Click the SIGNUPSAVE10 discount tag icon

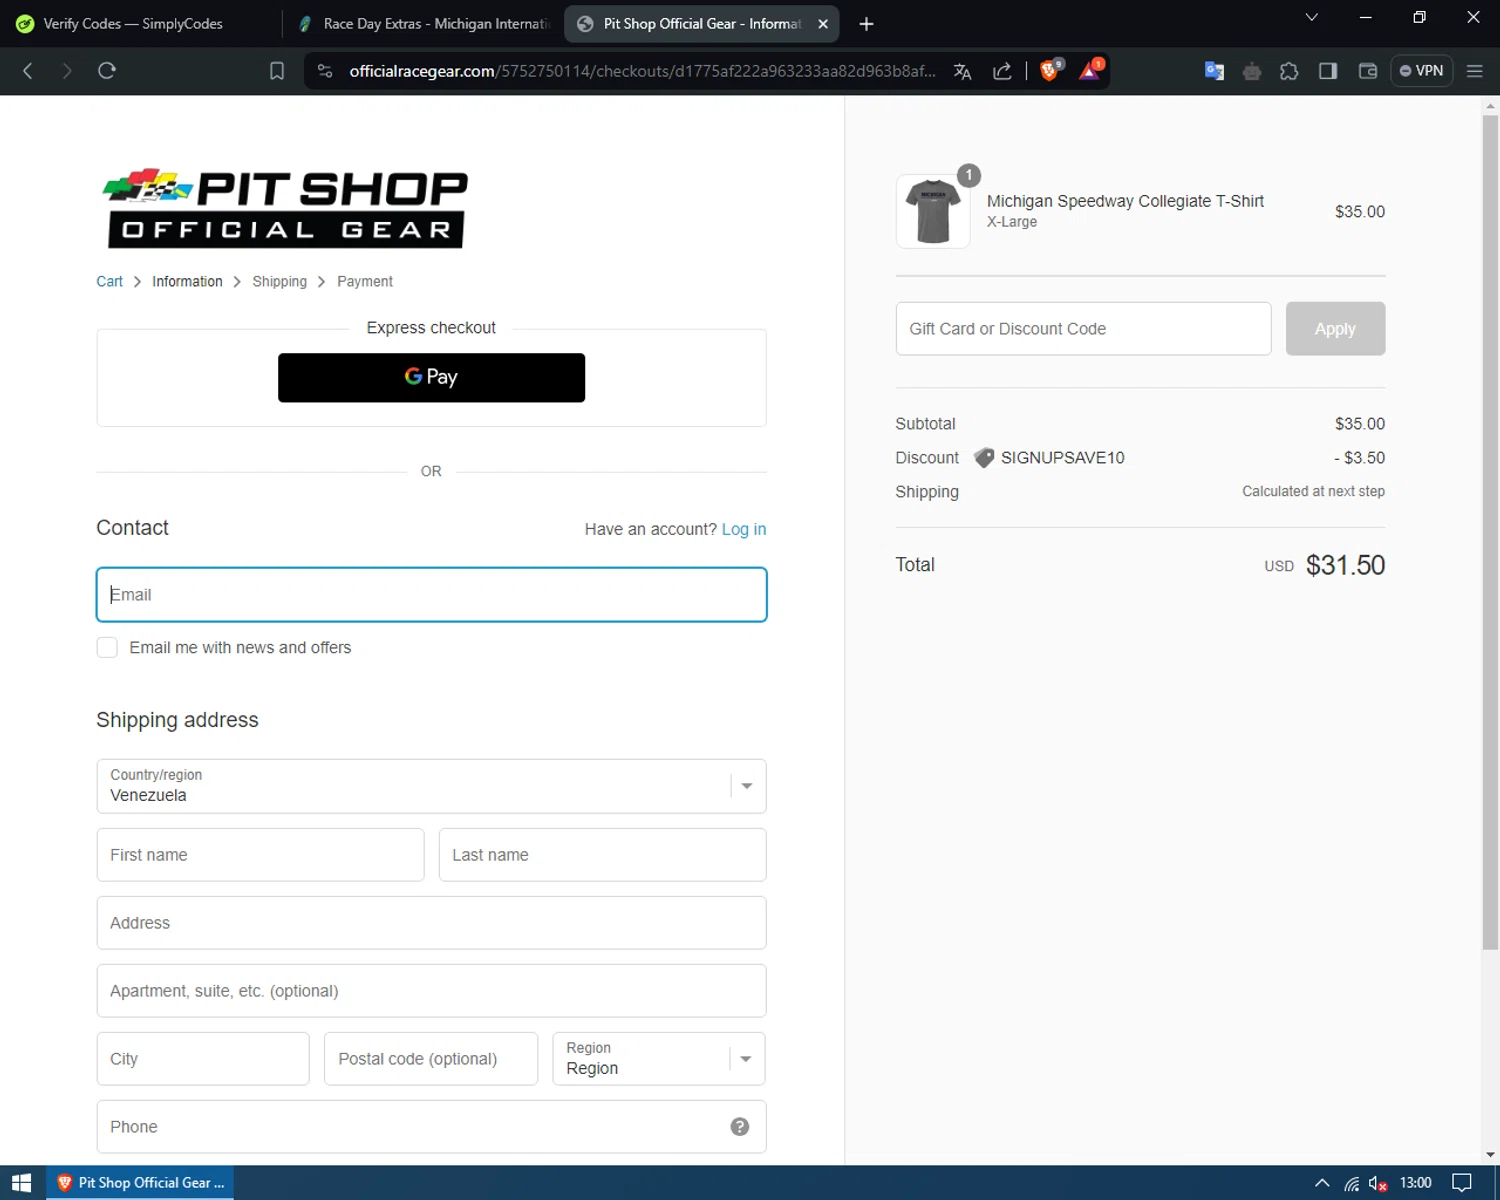984,458
